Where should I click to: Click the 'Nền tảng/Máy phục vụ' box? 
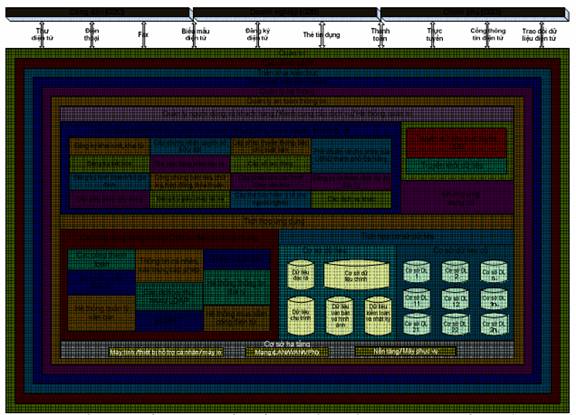[x=406, y=351]
